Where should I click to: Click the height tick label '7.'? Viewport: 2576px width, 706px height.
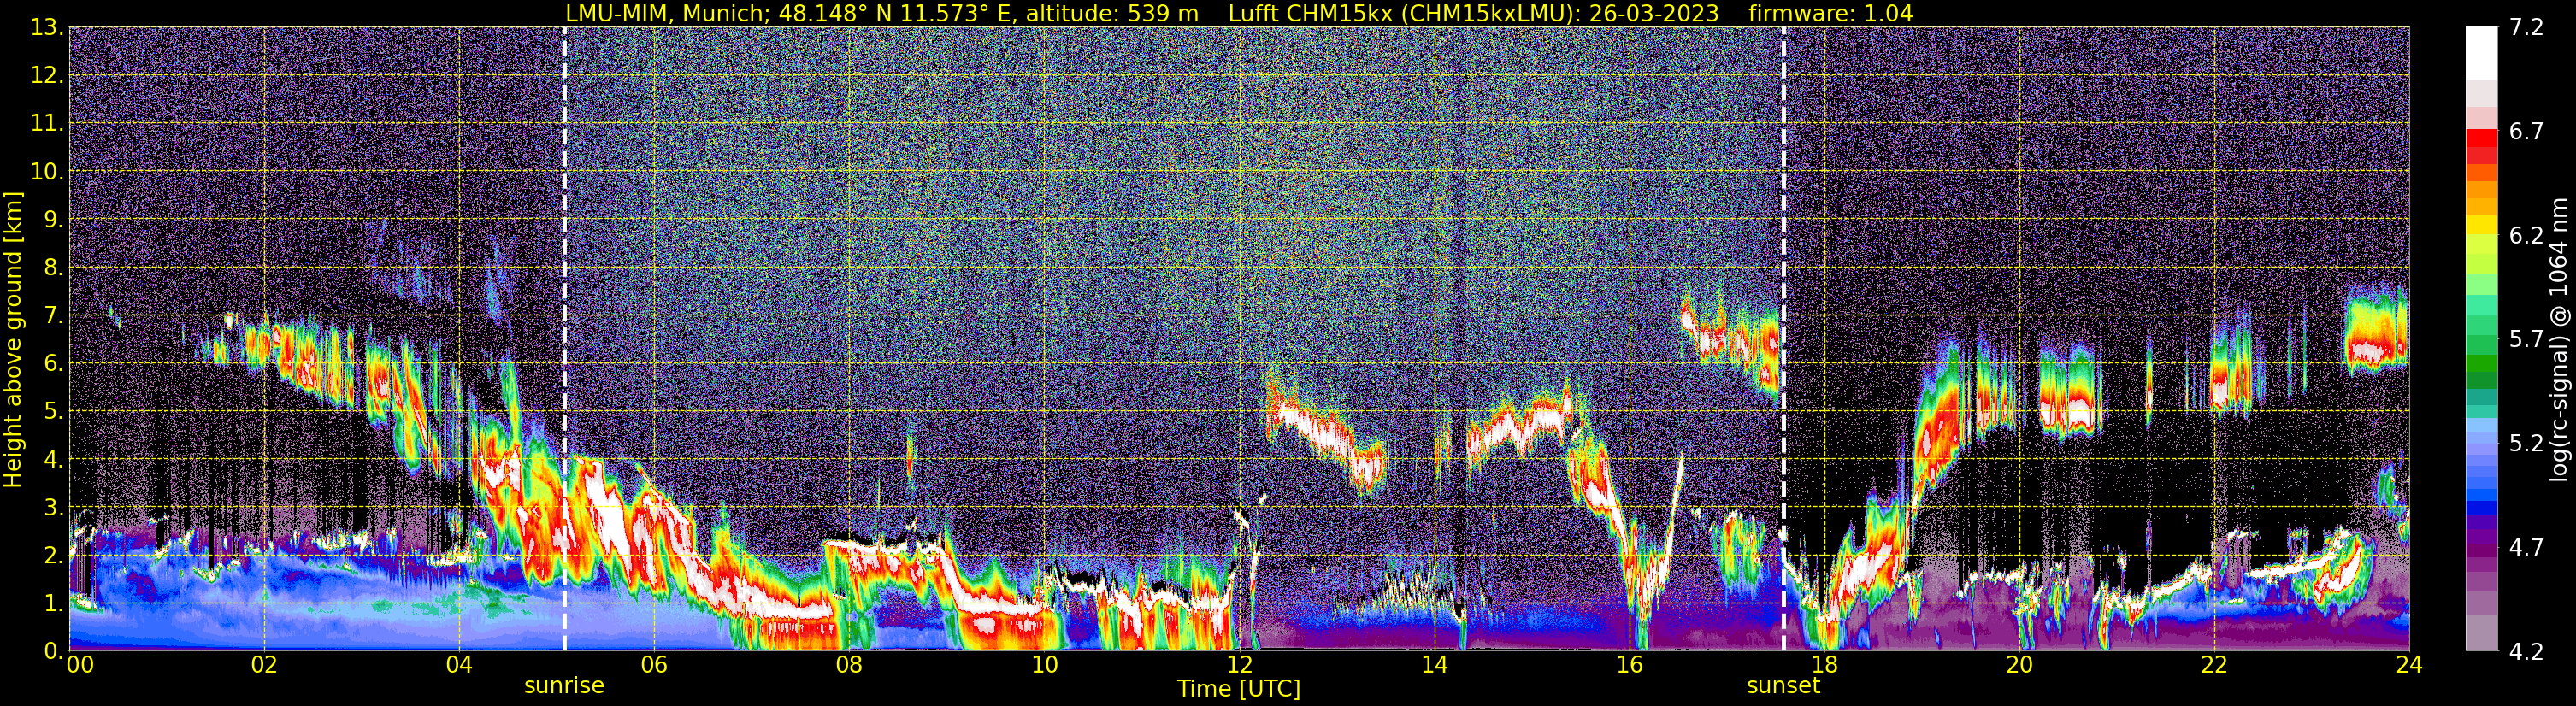tap(53, 316)
